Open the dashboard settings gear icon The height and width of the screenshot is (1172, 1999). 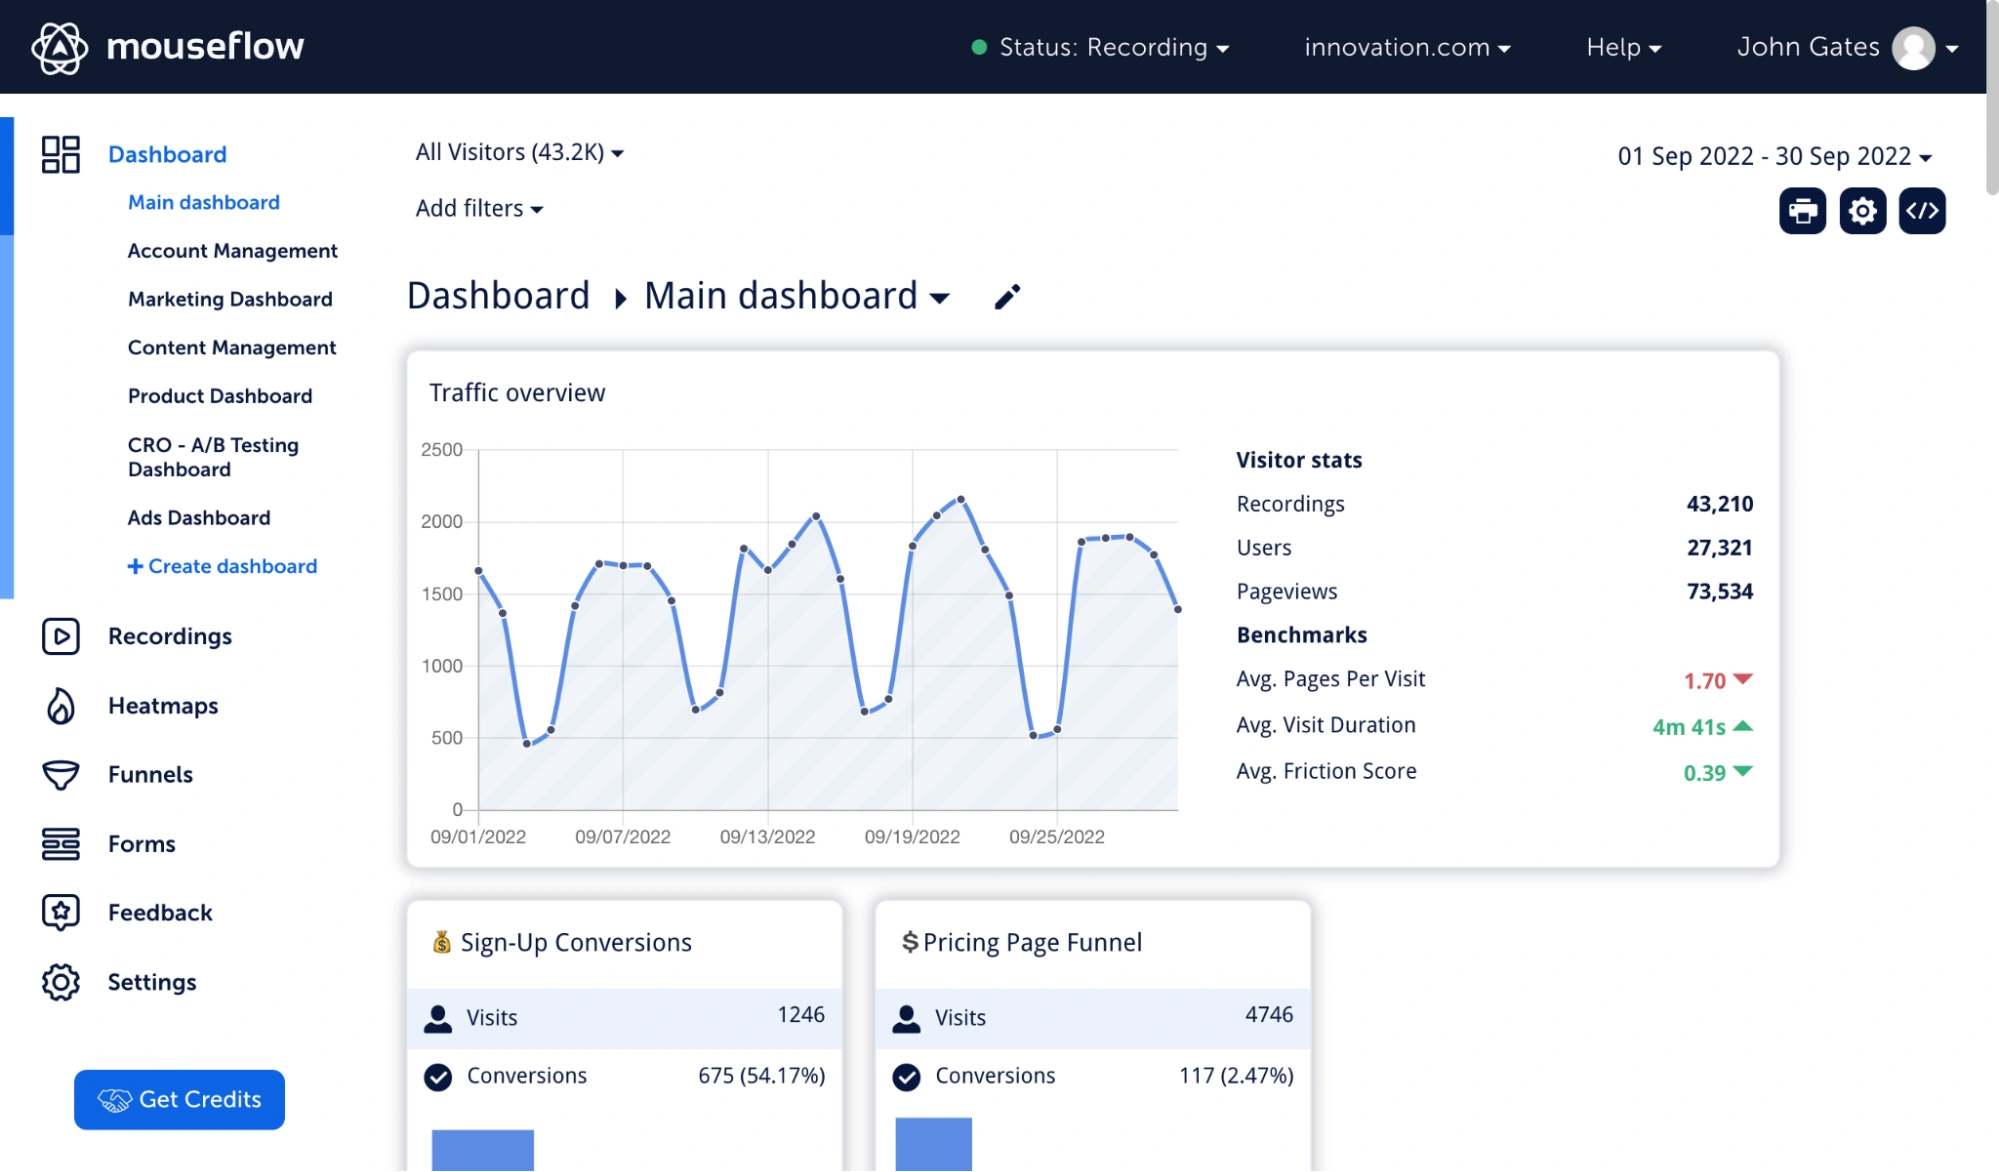[x=1862, y=210]
